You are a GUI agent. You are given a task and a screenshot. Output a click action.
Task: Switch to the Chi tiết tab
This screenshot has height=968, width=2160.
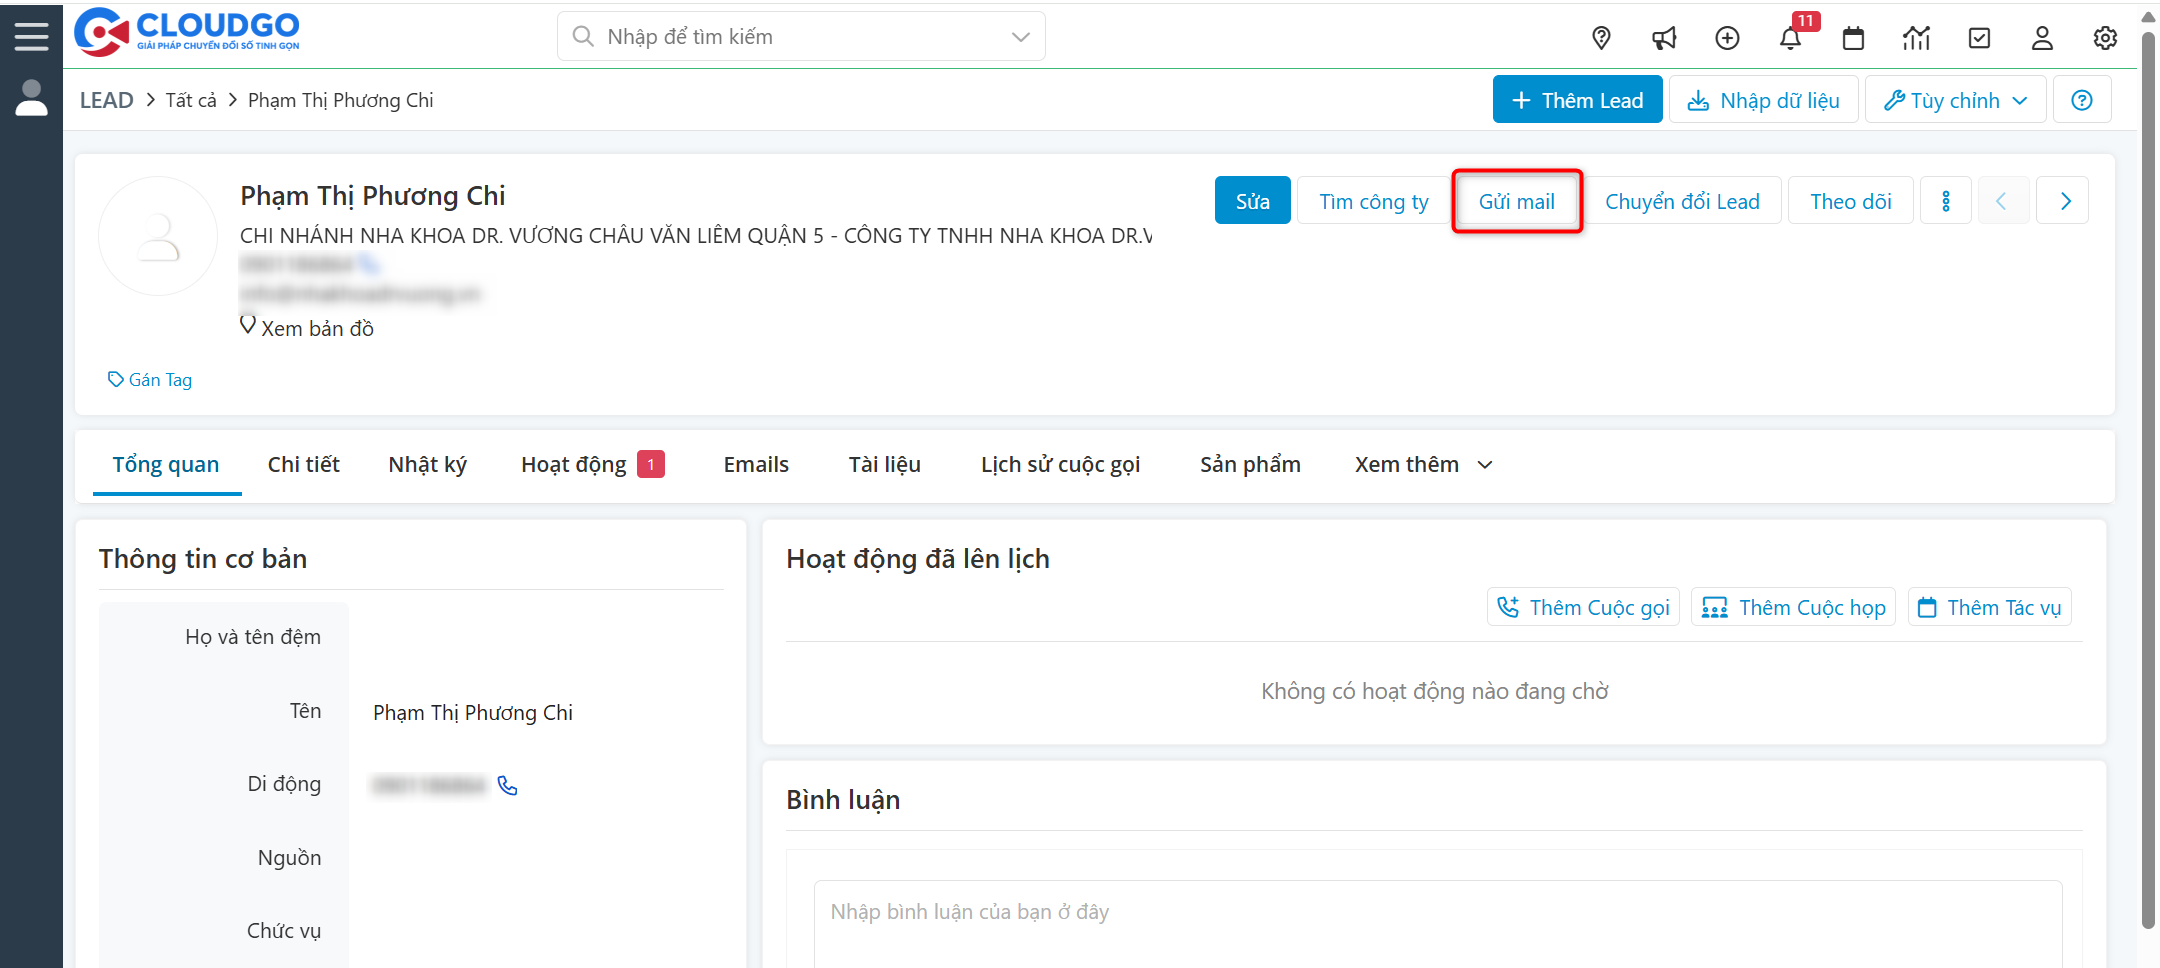[x=303, y=465]
